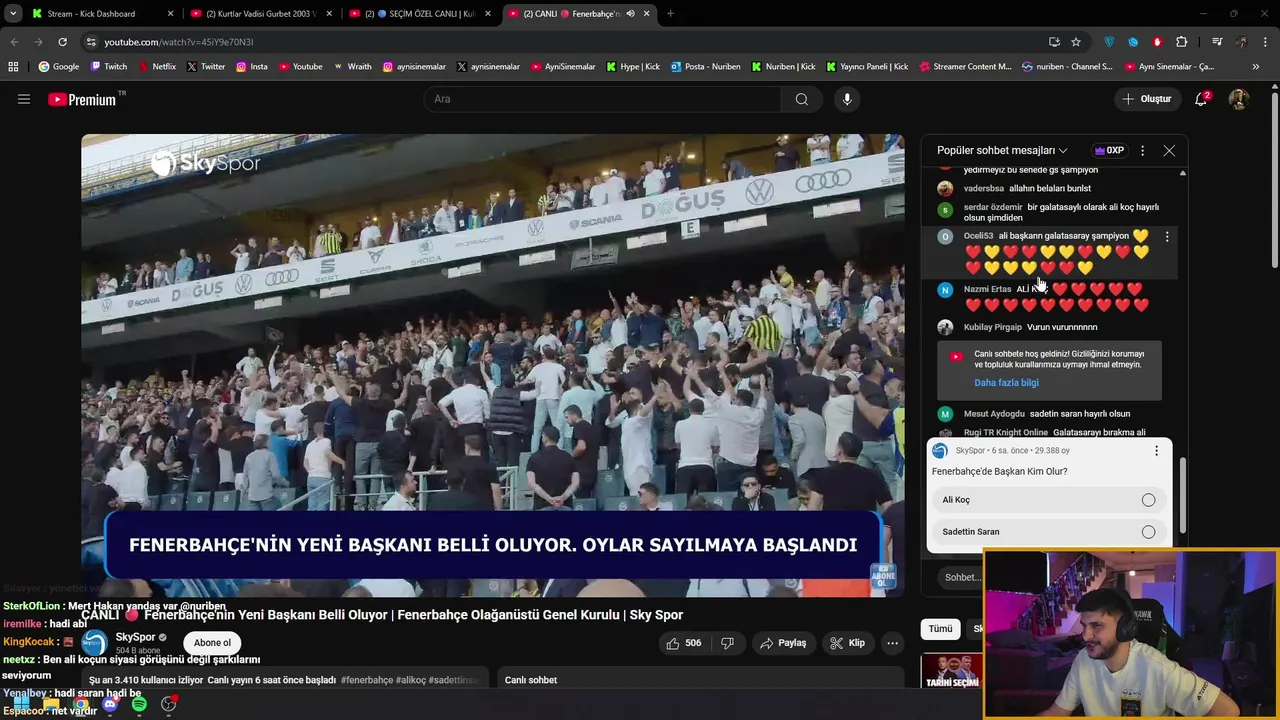
Task: Open the account avatar menu
Action: point(1238,99)
